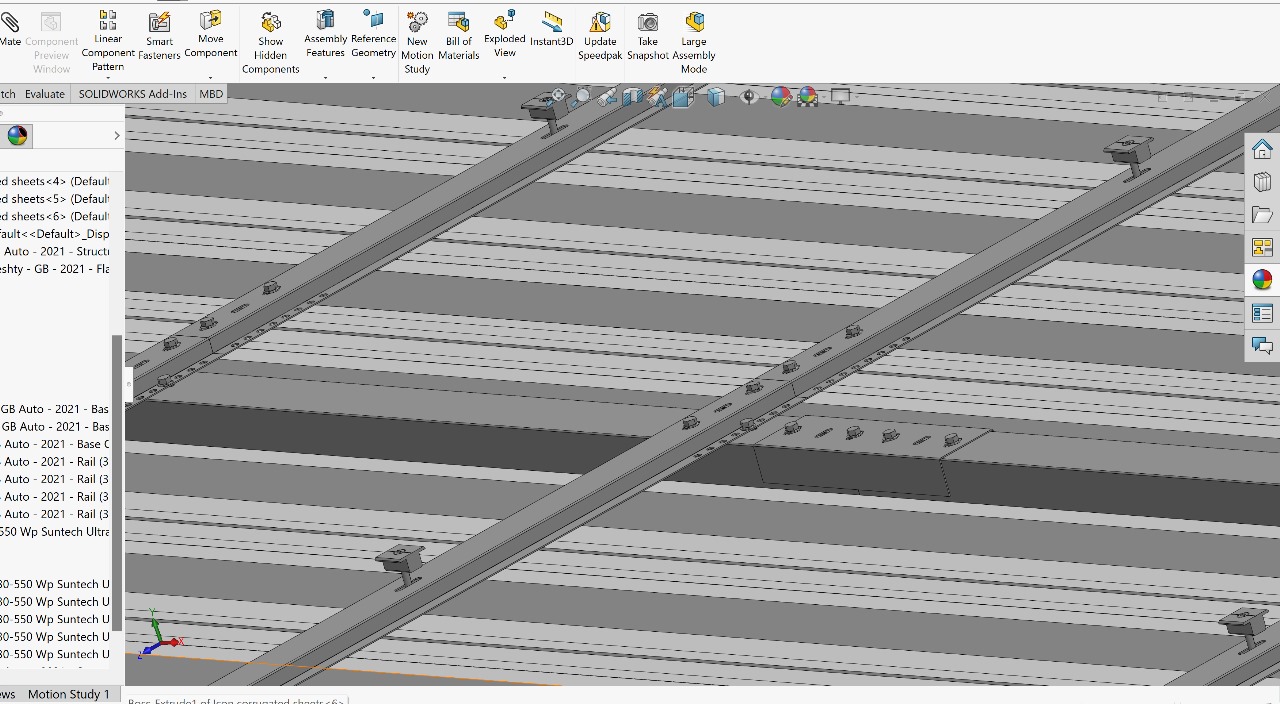Select Motion Study 1 bottom tab

(x=68, y=694)
